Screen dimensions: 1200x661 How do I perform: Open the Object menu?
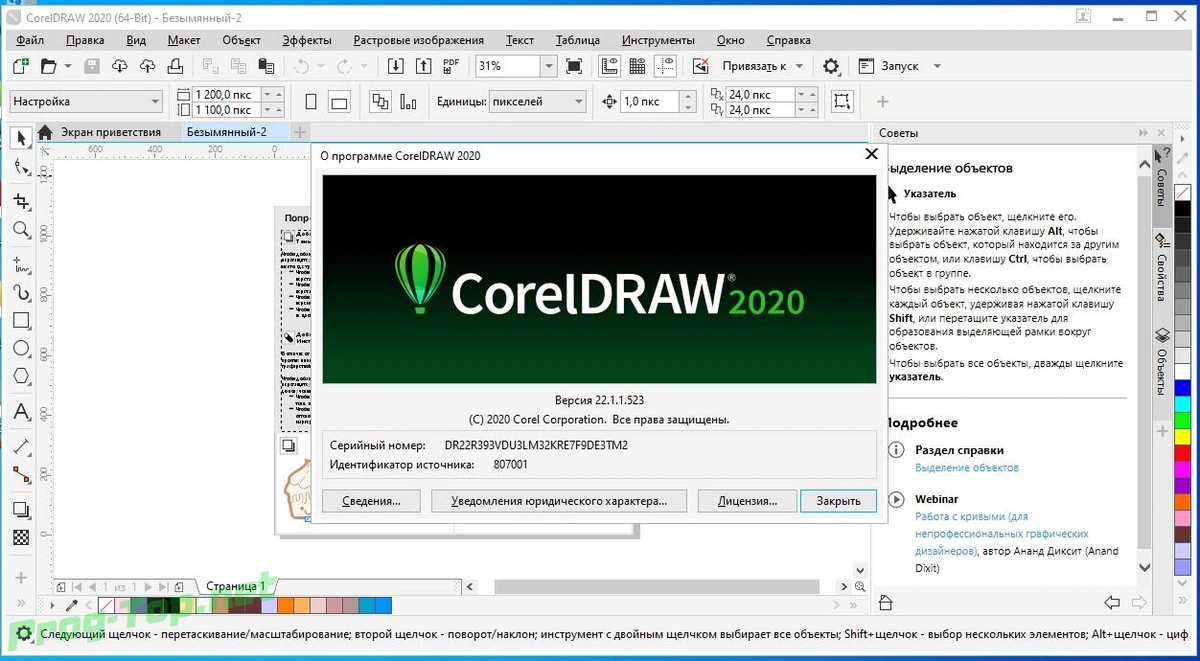coord(241,40)
